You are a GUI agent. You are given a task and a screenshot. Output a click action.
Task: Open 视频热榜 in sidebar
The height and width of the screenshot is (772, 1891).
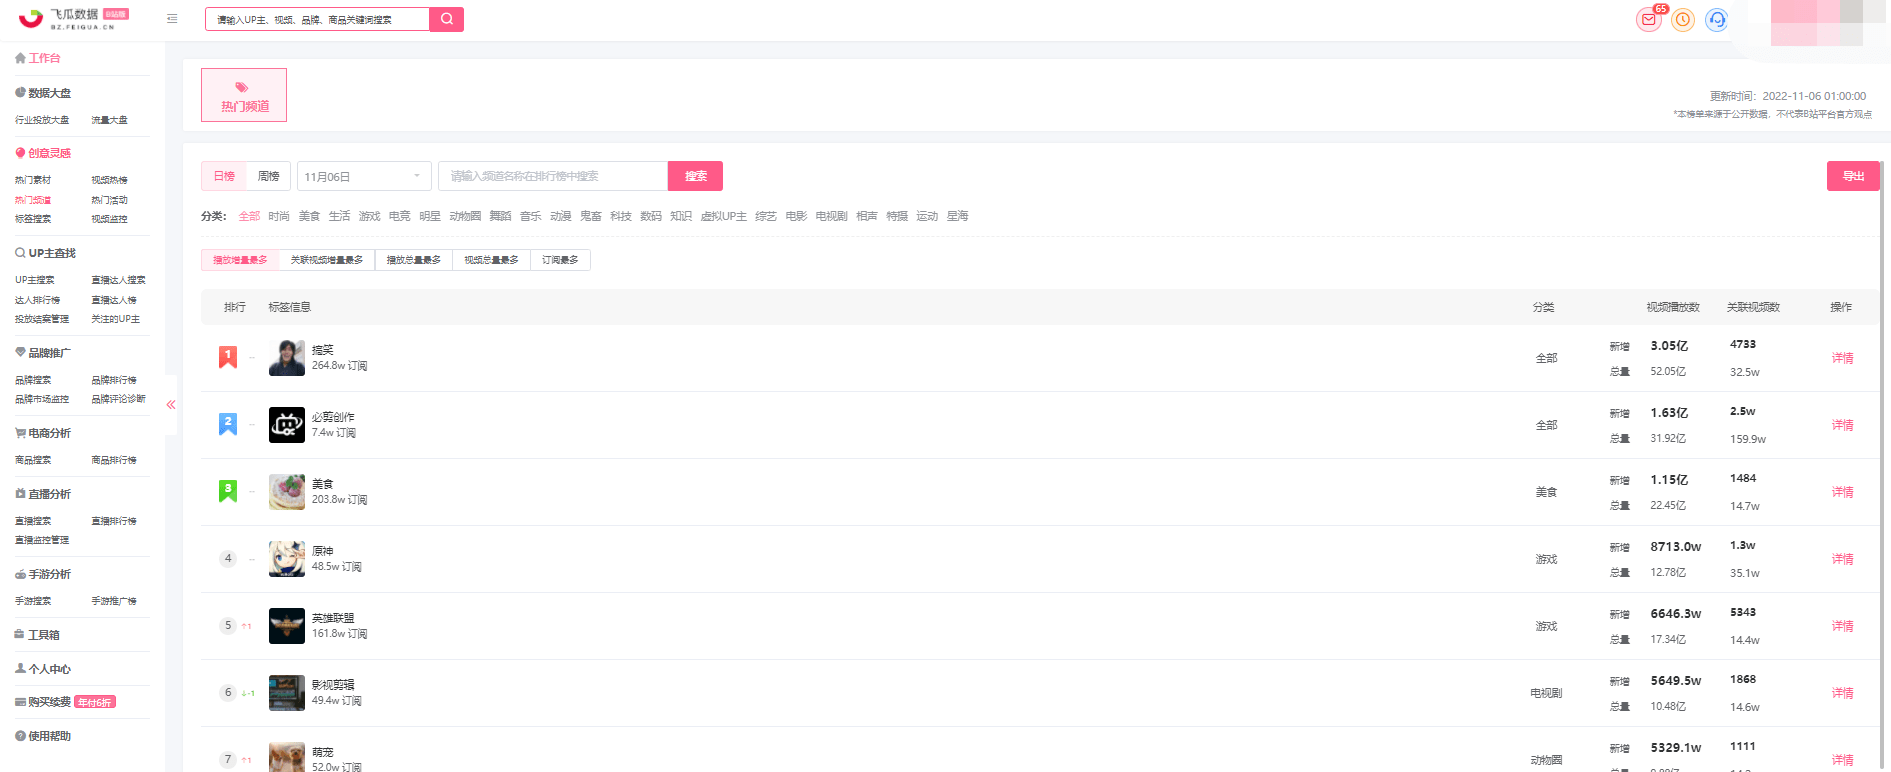pyautogui.click(x=109, y=180)
